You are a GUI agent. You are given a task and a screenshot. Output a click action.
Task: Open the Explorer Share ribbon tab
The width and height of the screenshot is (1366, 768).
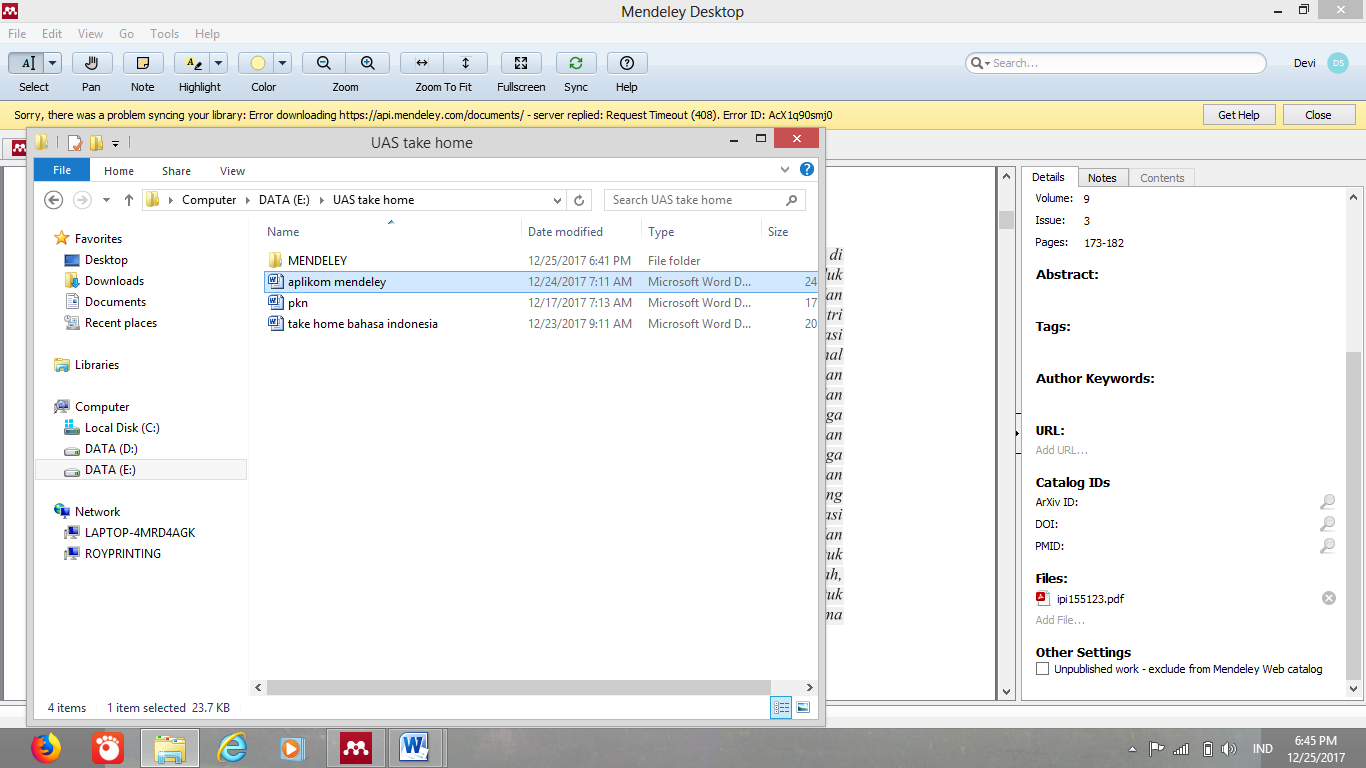point(176,171)
